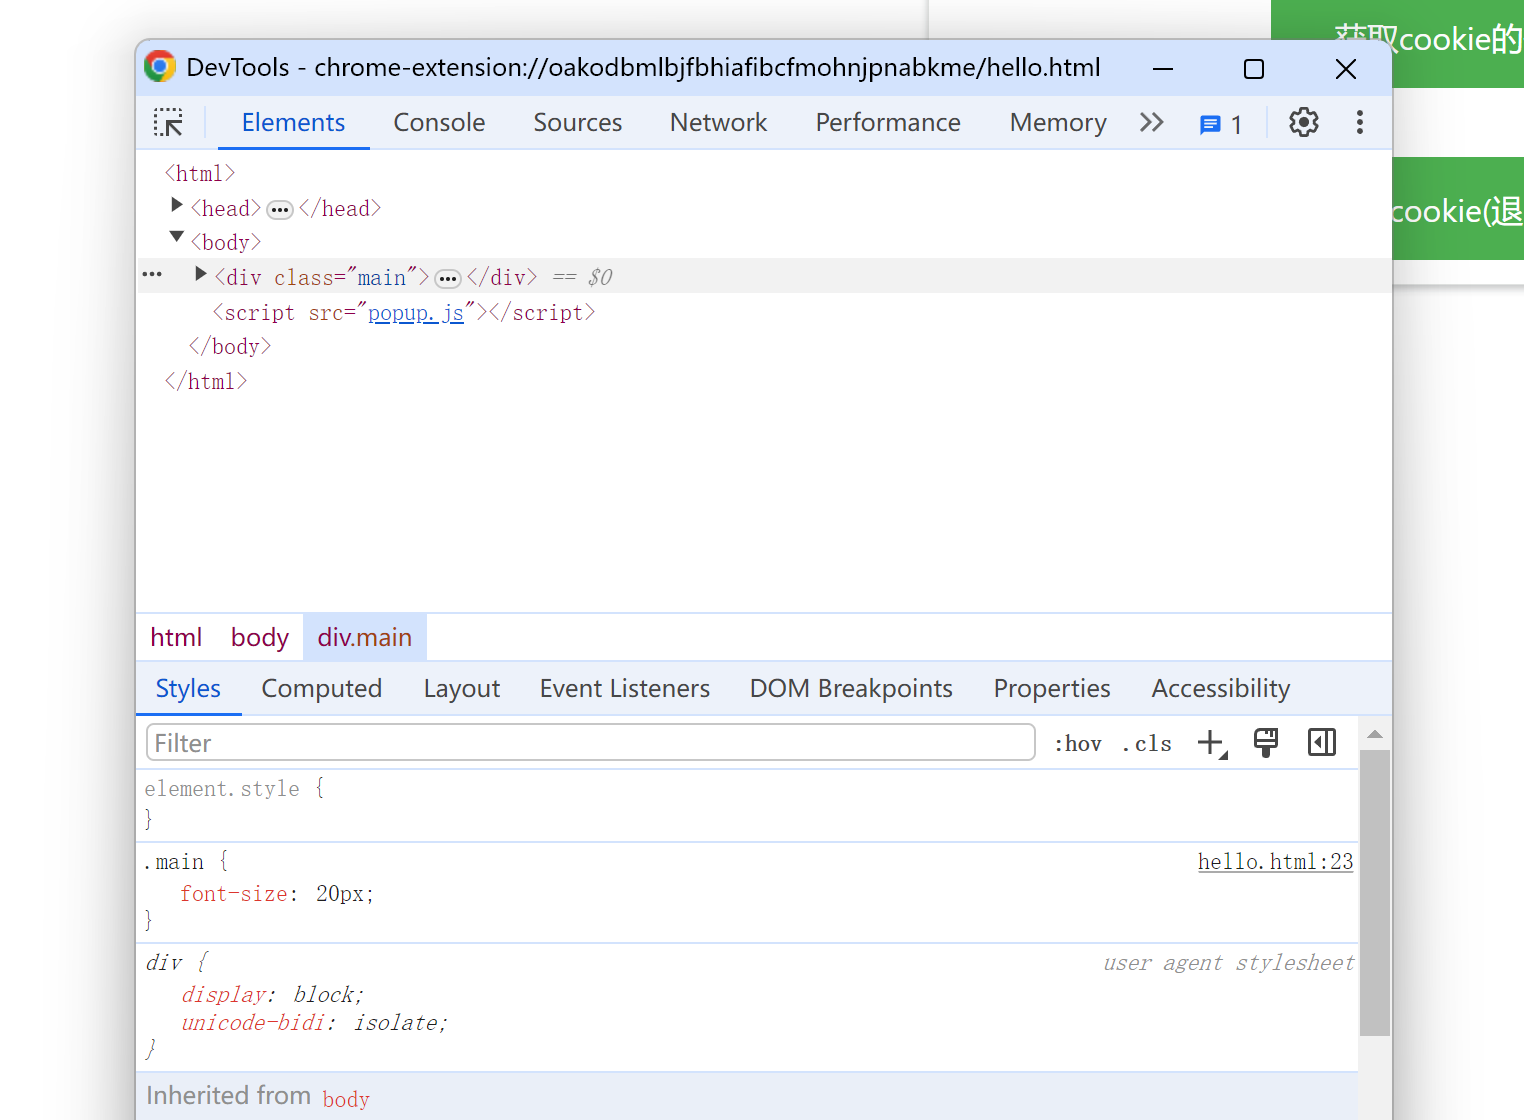Select the Styles sub-tab
The image size is (1524, 1120).
click(188, 689)
